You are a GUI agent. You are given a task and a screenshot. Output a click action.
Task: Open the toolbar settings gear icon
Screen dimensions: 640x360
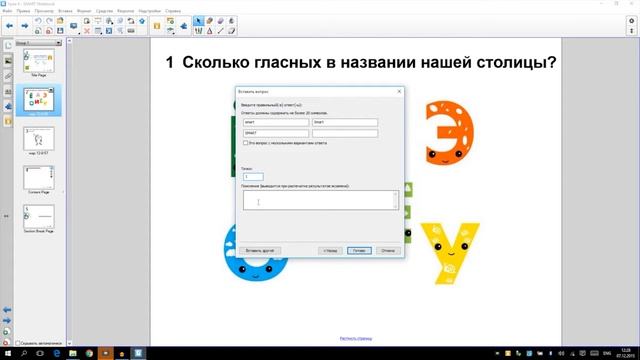(x=631, y=21)
